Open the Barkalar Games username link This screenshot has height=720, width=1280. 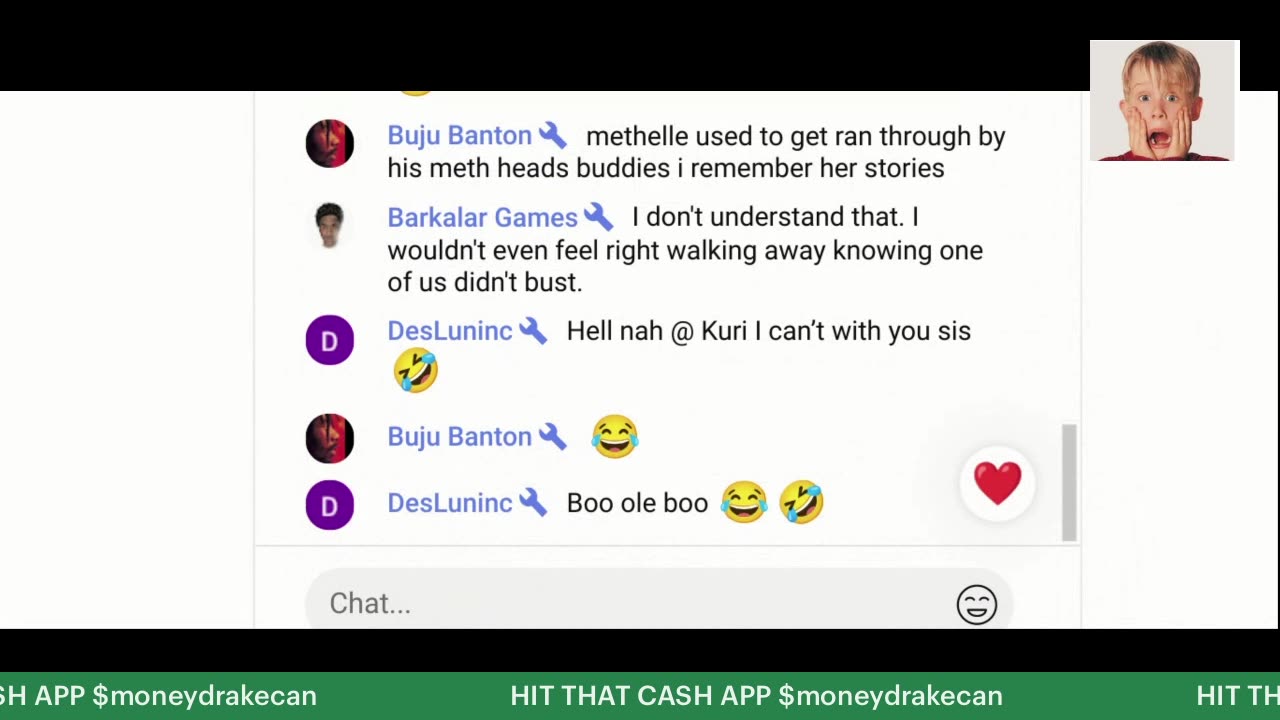pyautogui.click(x=482, y=217)
